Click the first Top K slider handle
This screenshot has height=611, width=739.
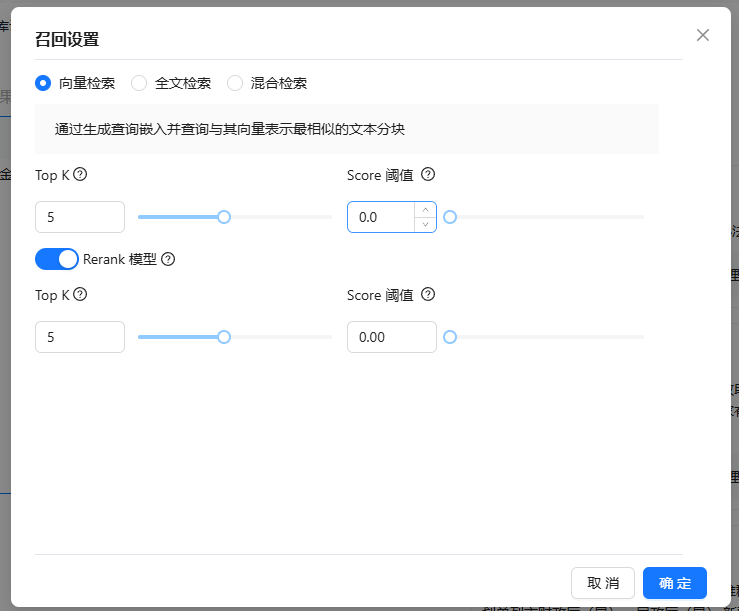tap(224, 217)
